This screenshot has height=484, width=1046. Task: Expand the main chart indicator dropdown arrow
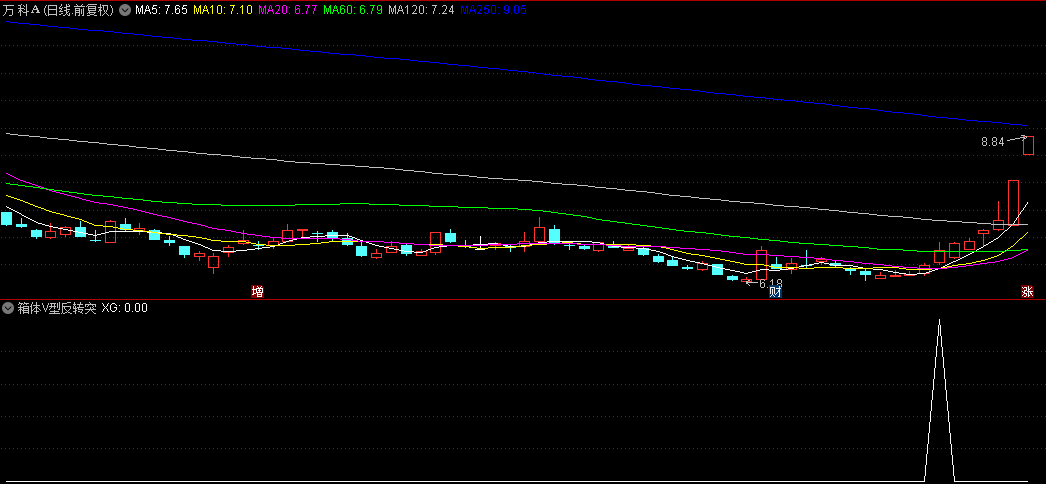125,10
